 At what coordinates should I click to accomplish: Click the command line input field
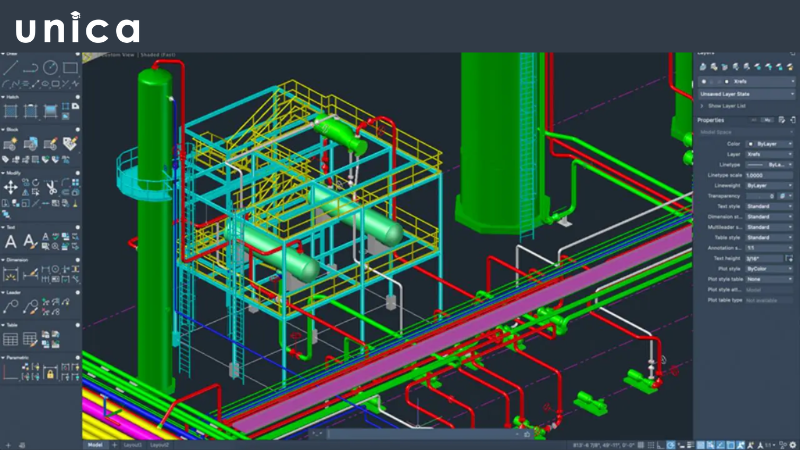(422, 434)
